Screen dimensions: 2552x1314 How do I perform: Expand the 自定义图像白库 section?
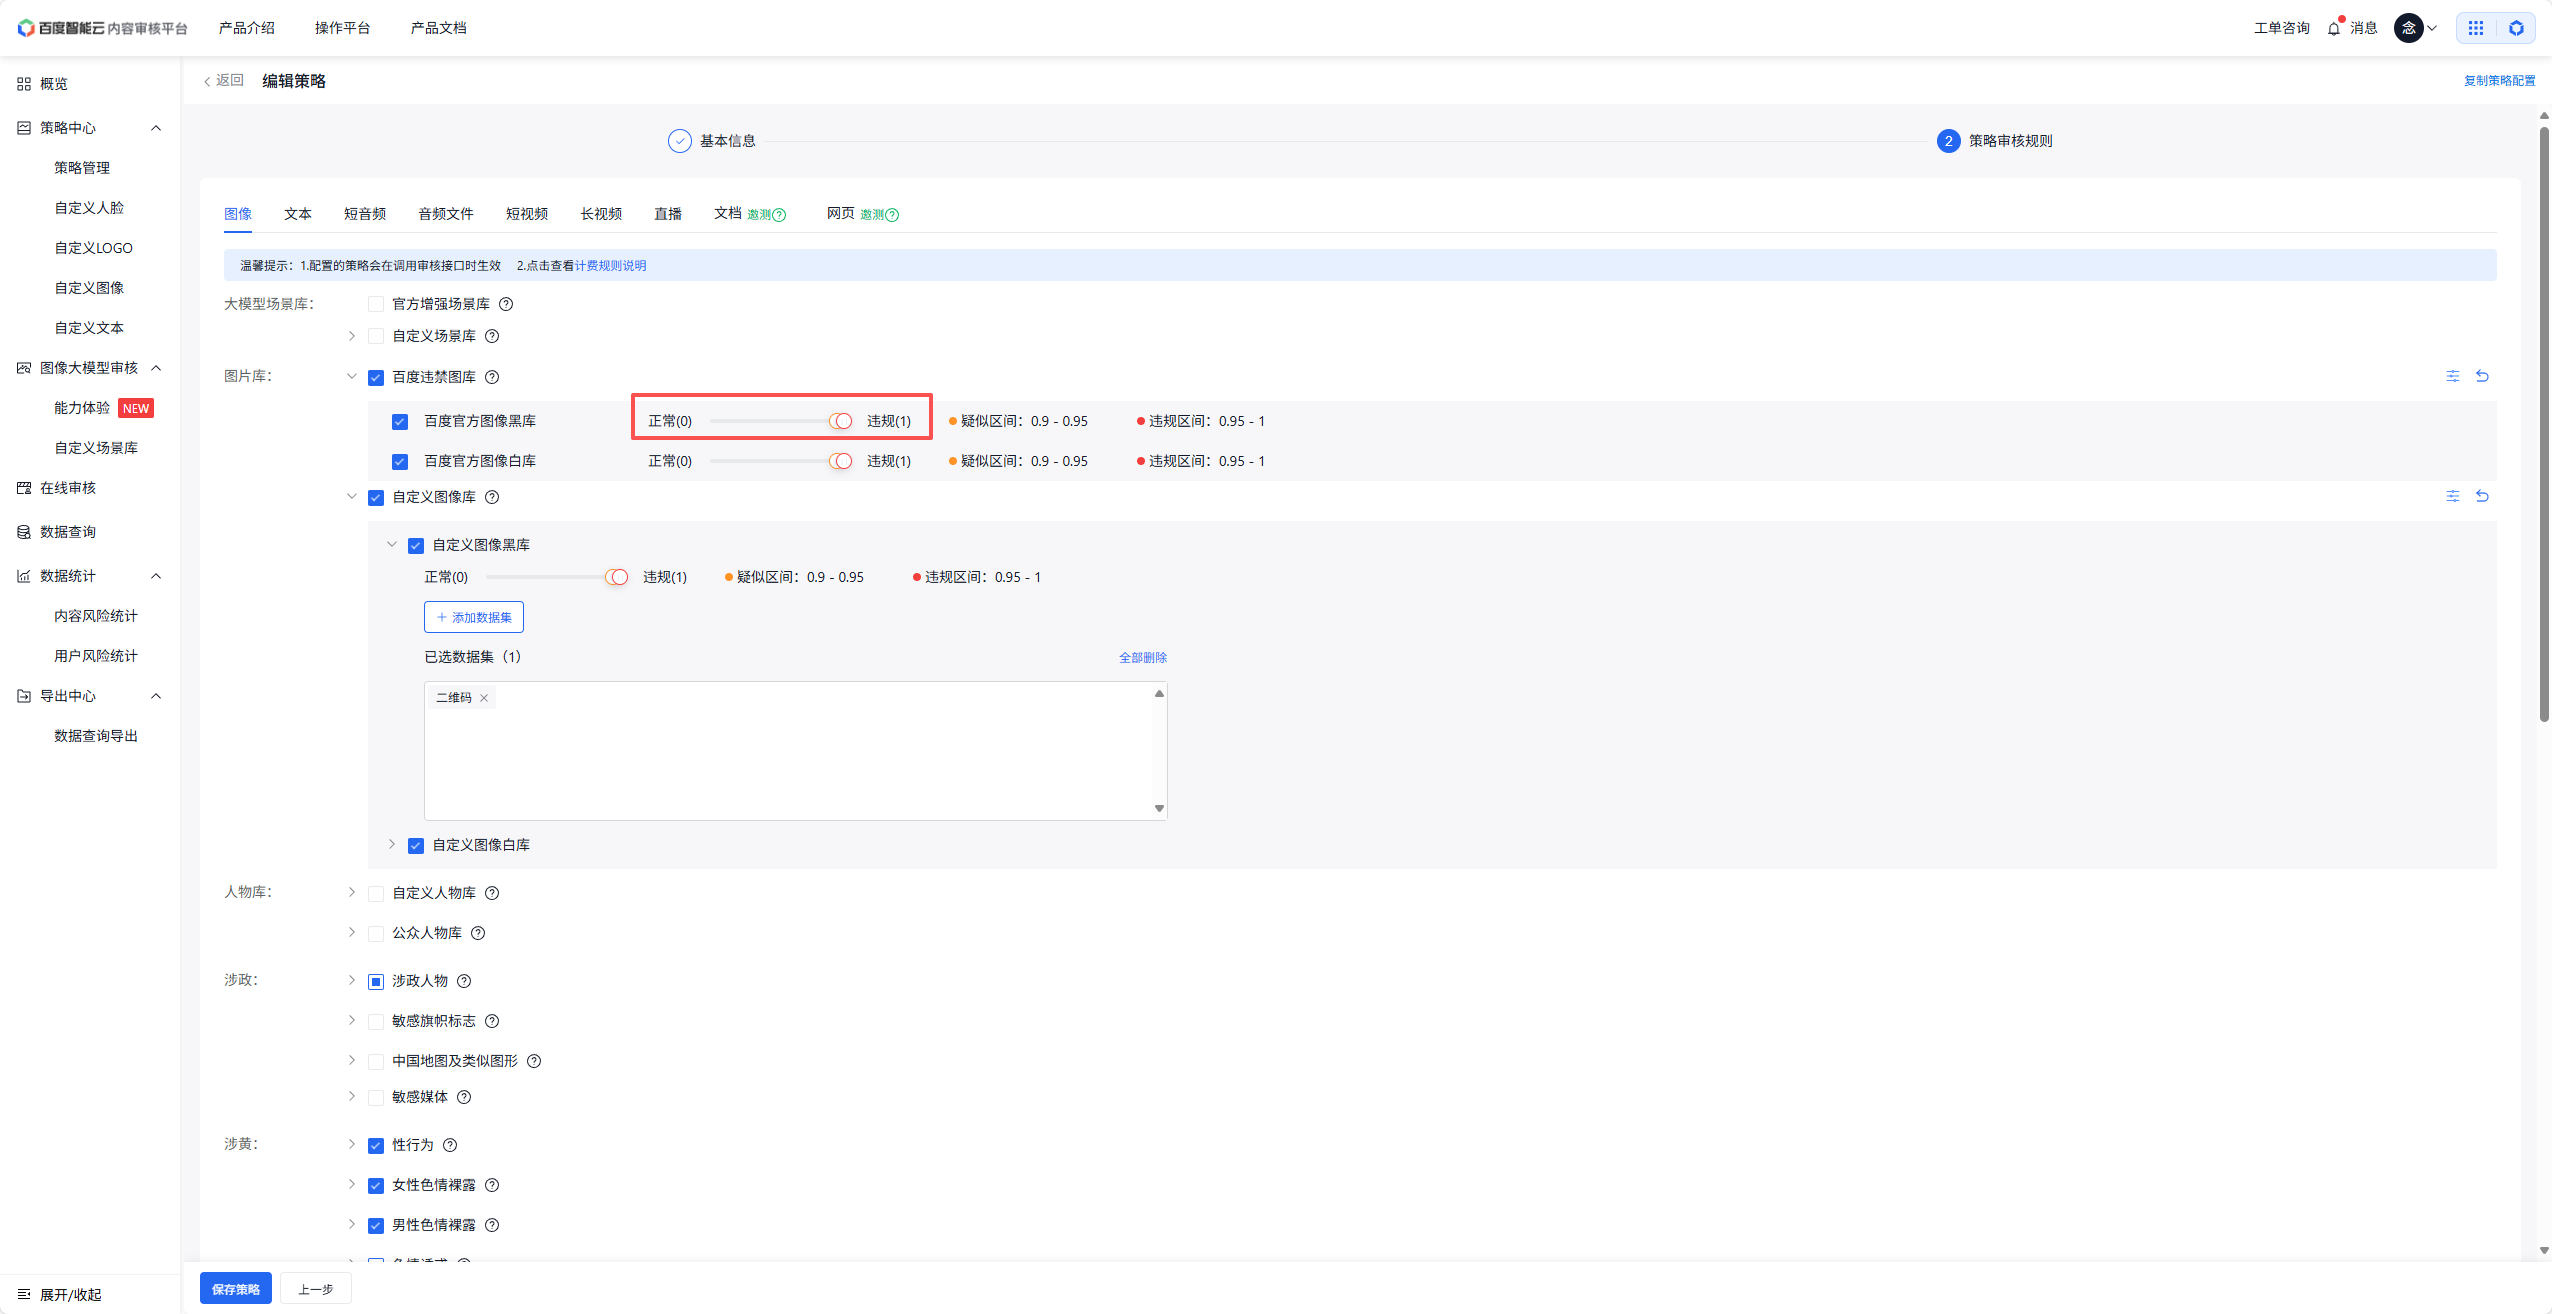point(392,845)
